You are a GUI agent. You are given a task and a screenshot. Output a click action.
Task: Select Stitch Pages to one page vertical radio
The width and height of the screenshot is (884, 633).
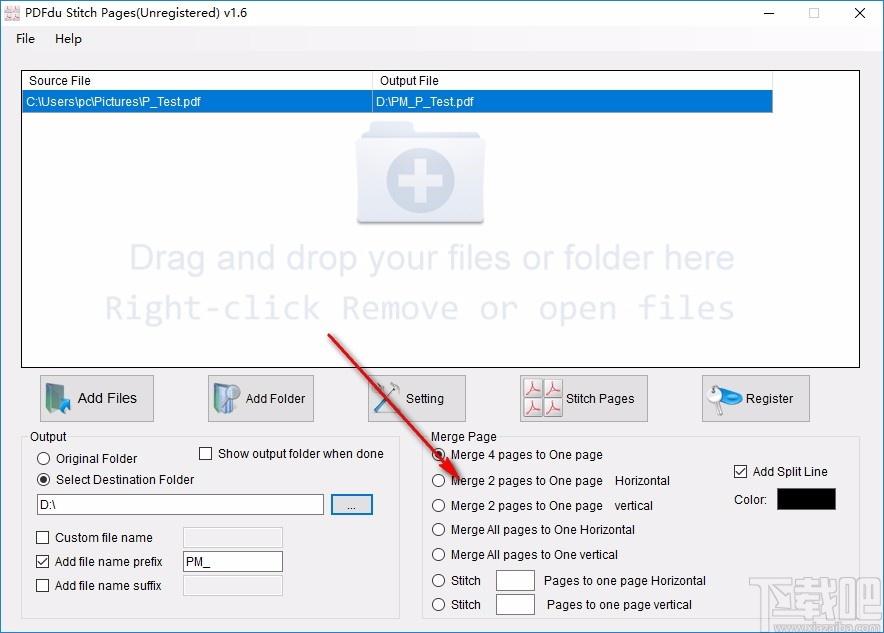[439, 605]
